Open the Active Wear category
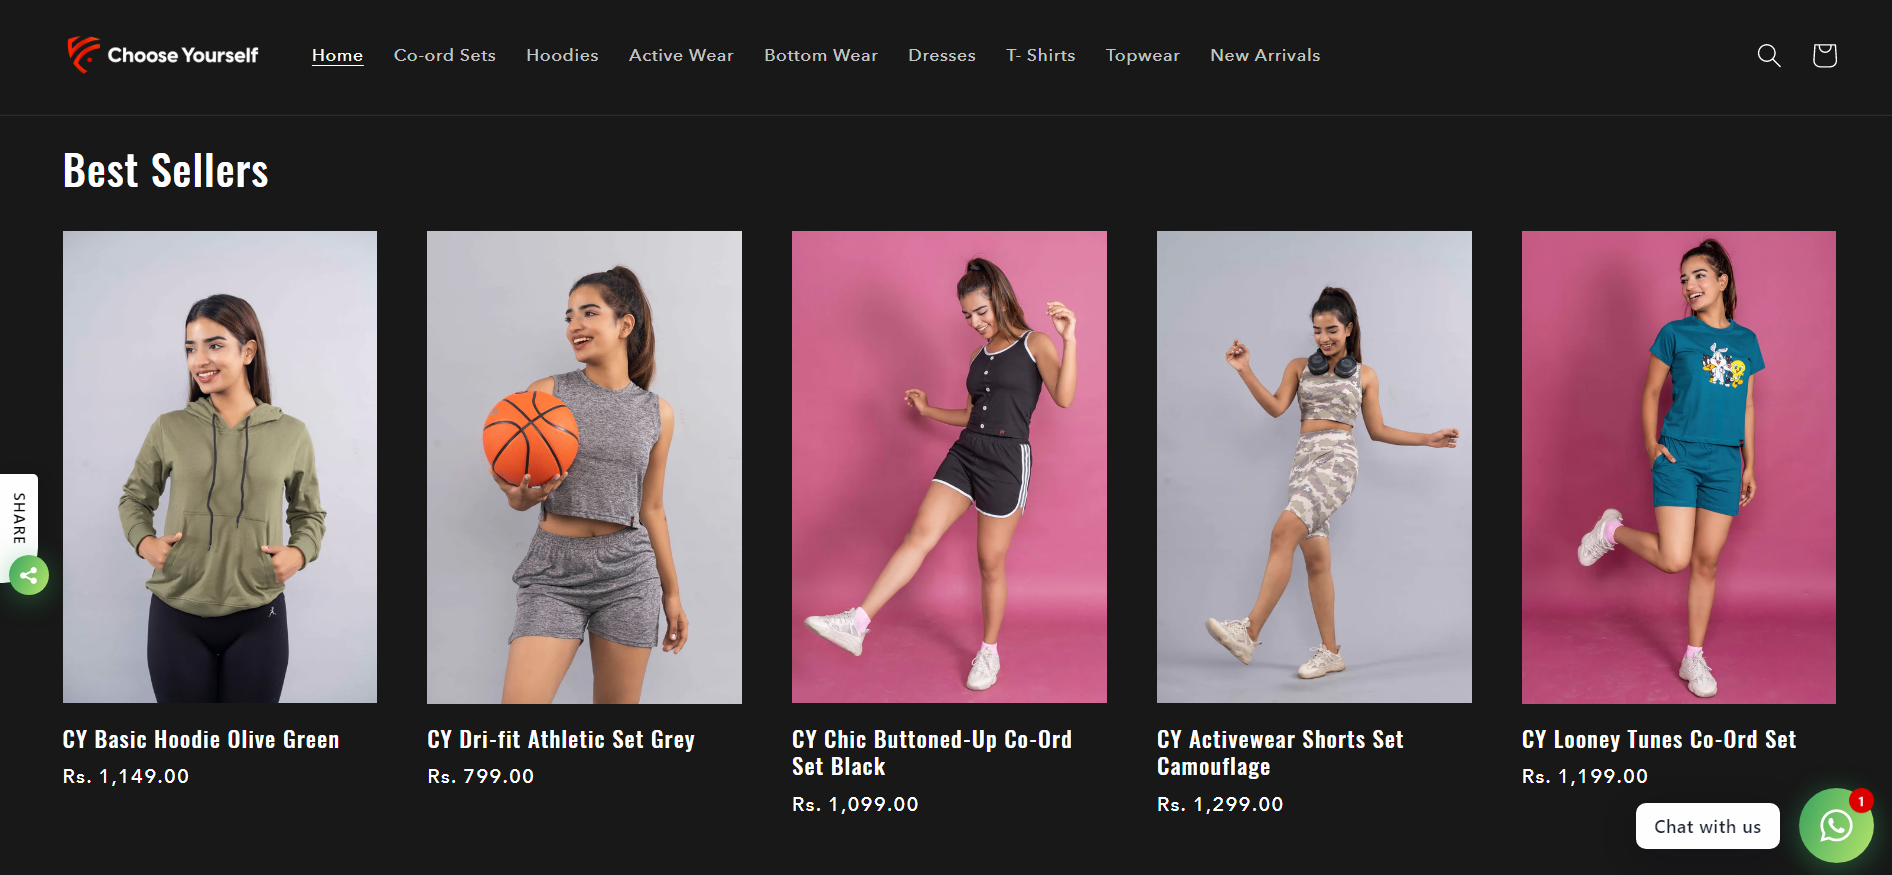Viewport: 1892px width, 875px height. [x=681, y=55]
